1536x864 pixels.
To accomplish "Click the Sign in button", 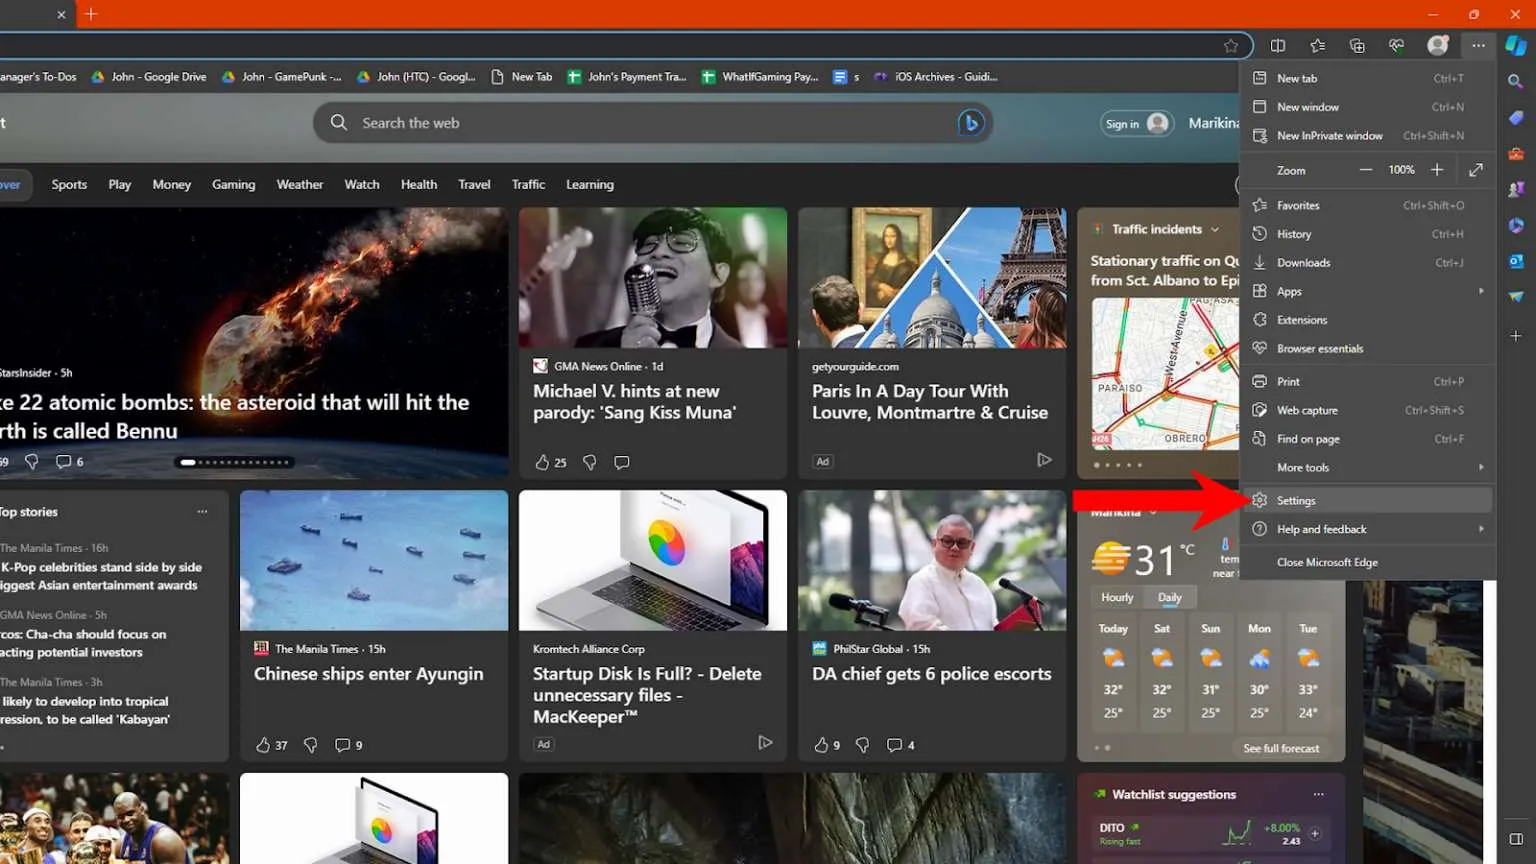I will (x=1135, y=124).
